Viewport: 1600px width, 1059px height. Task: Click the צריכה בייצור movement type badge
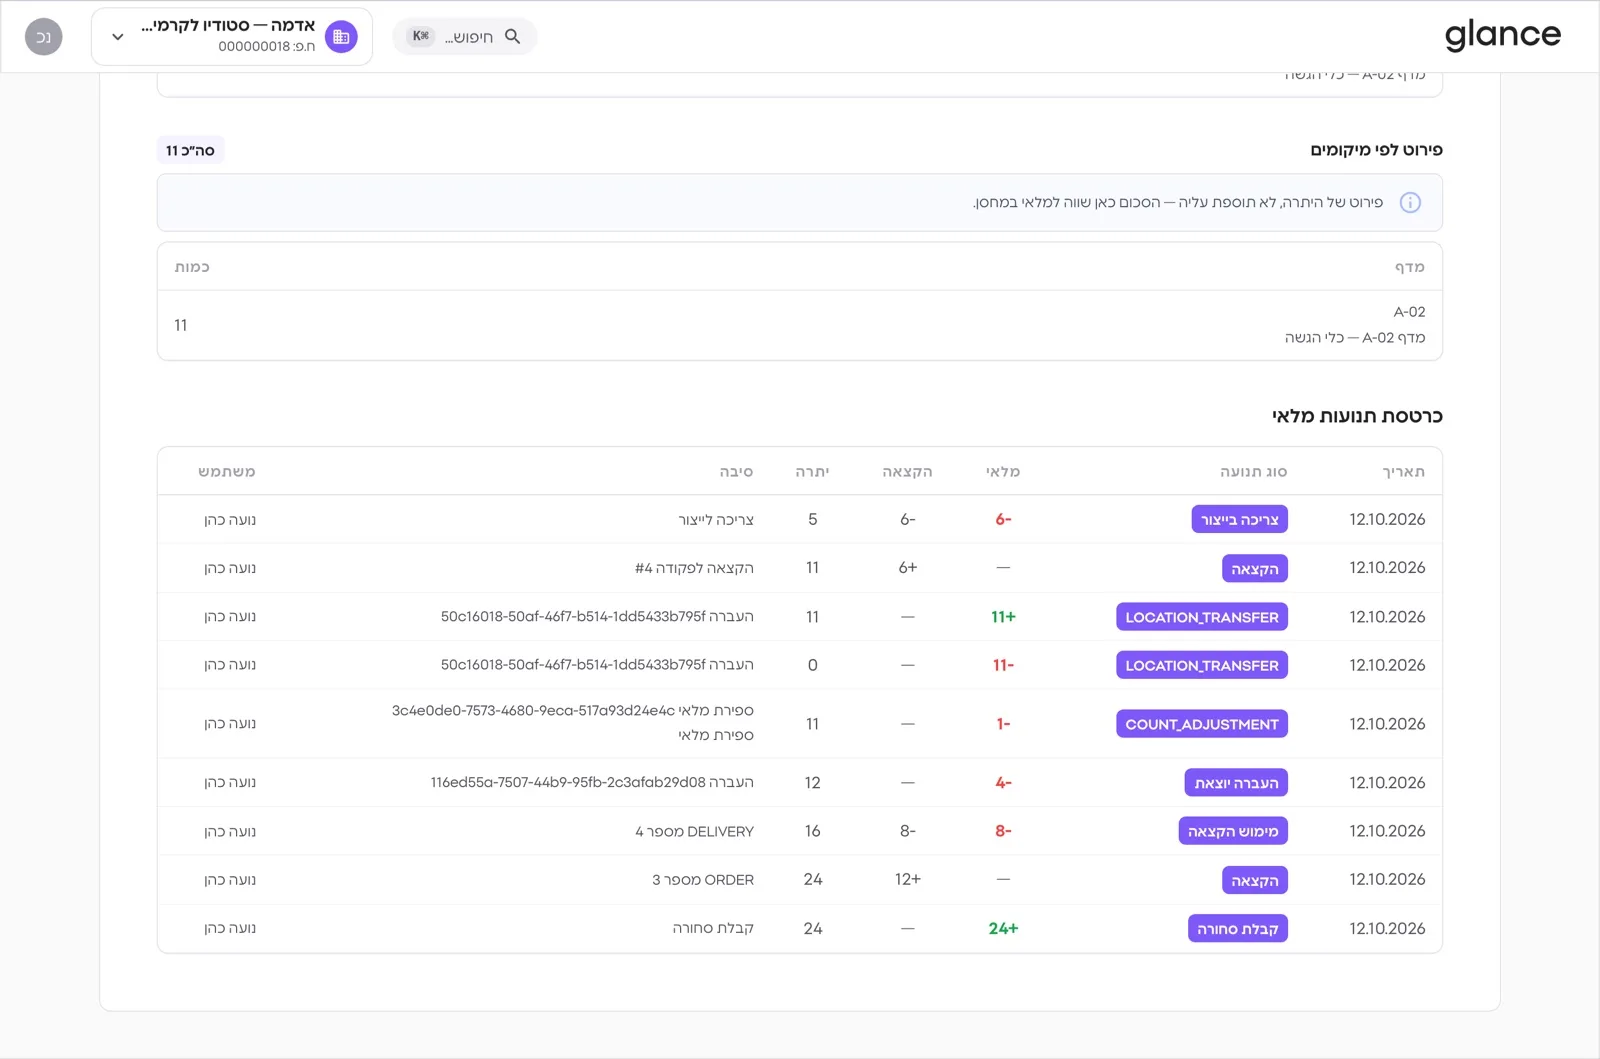tap(1239, 519)
